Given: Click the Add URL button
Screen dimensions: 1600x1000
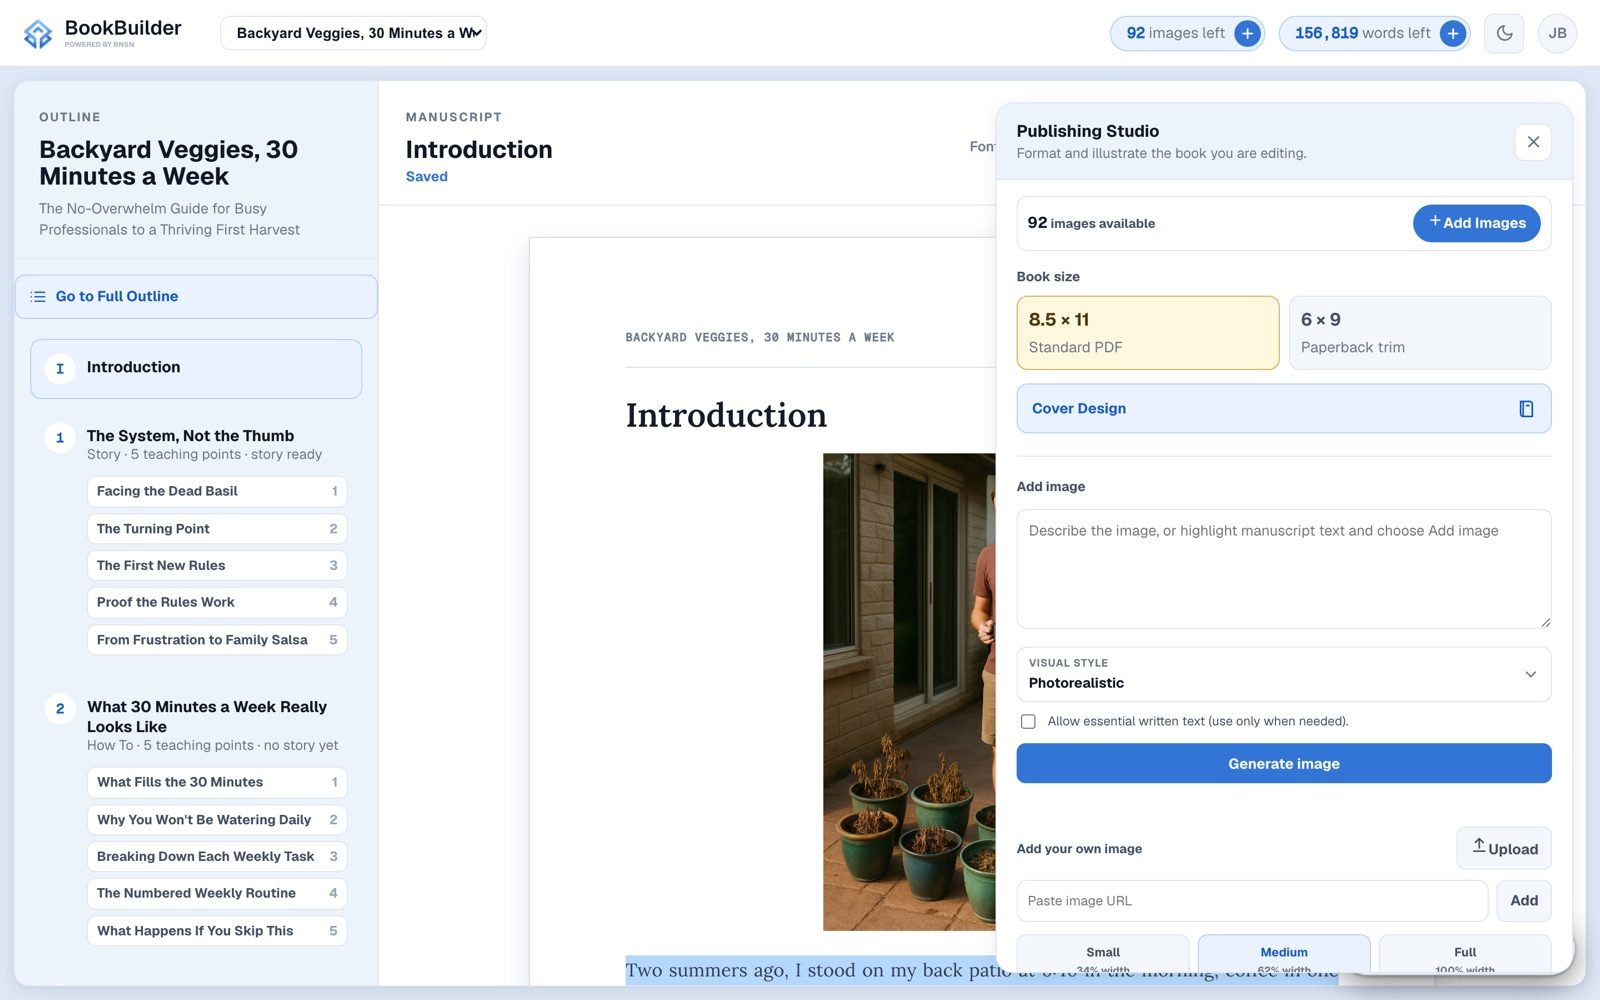Looking at the screenshot, I should pyautogui.click(x=1523, y=901).
